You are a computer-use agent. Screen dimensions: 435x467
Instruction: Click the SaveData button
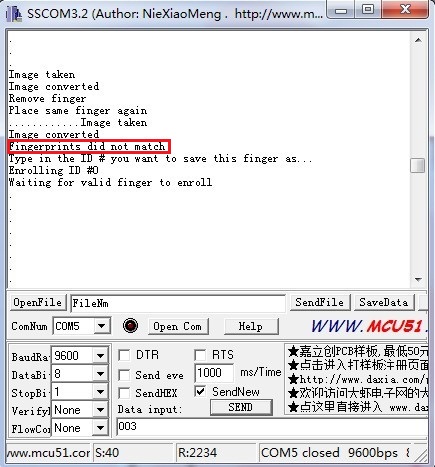(384, 303)
